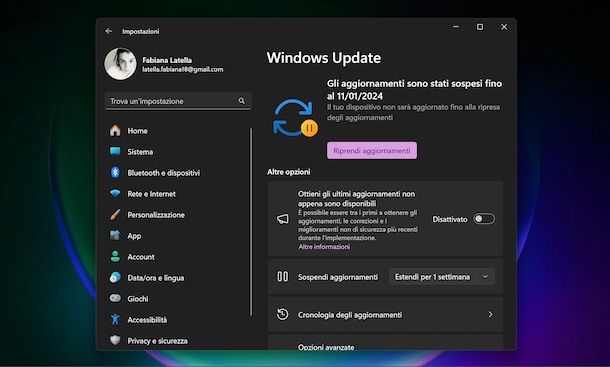Click the megaphone icon for latest updates
The height and width of the screenshot is (367, 610).
pos(283,219)
